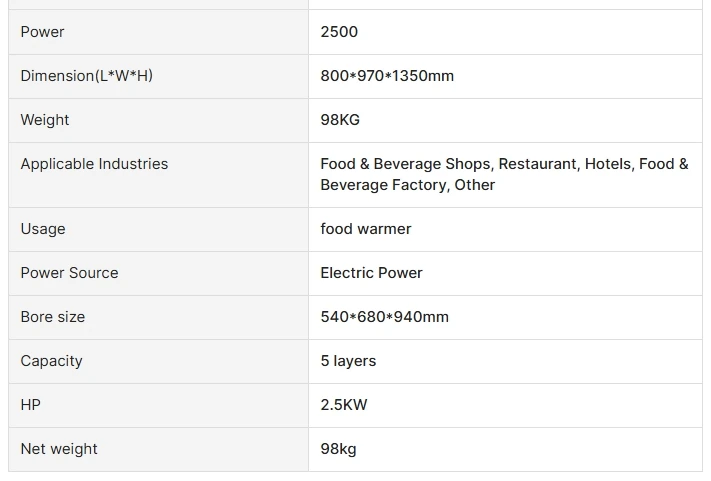Viewport: 711px width, 481px height.
Task: Click the Power Source label
Action: coord(69,273)
